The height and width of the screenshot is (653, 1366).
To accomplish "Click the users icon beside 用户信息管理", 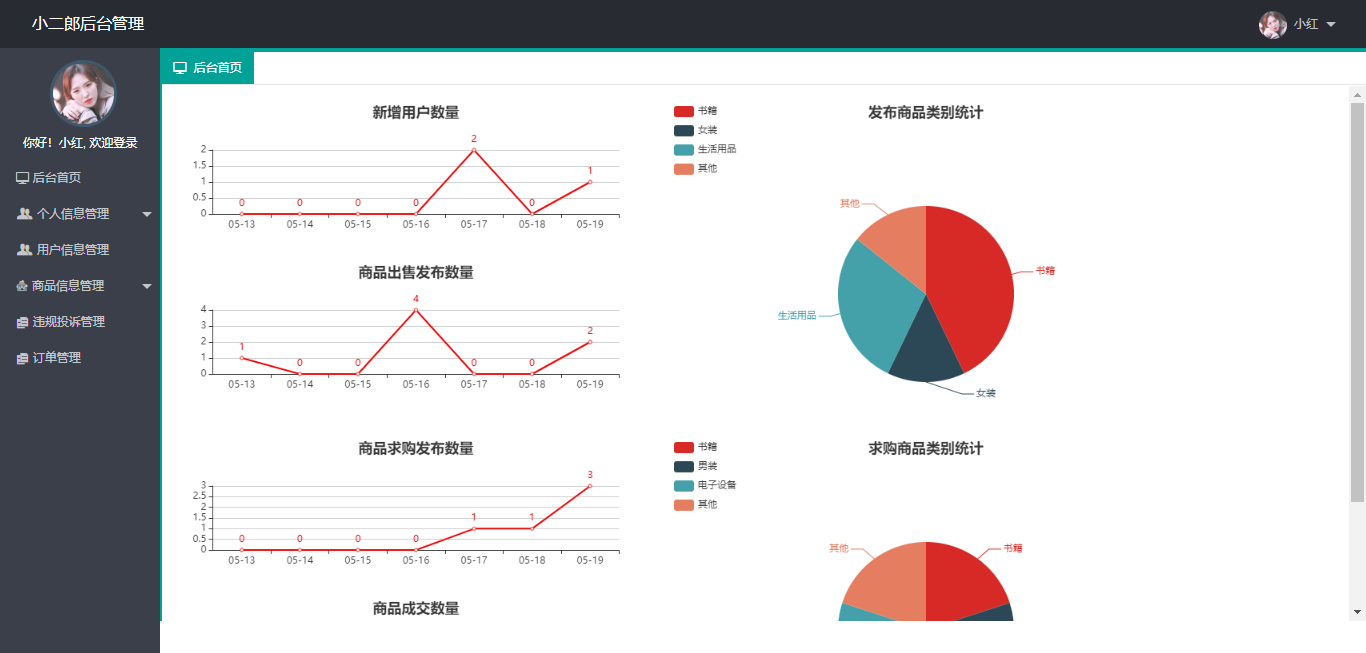I will pyautogui.click(x=25, y=250).
